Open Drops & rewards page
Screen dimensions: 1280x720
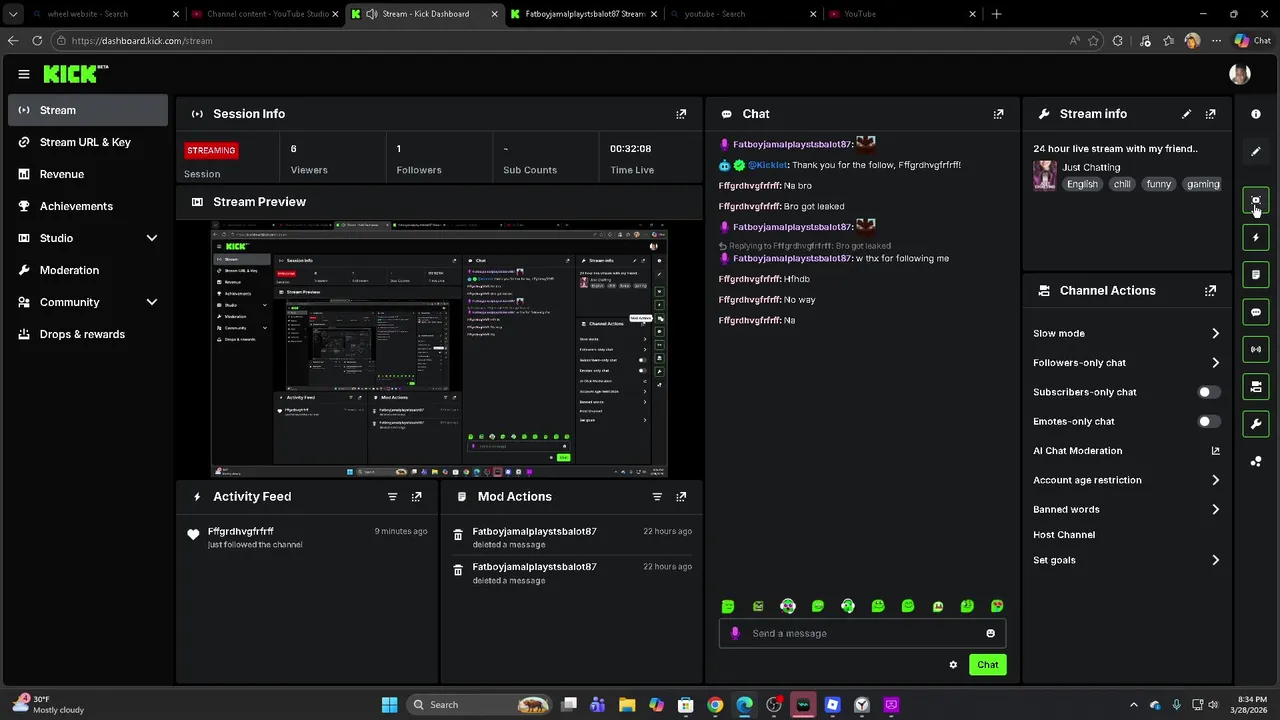[88, 334]
